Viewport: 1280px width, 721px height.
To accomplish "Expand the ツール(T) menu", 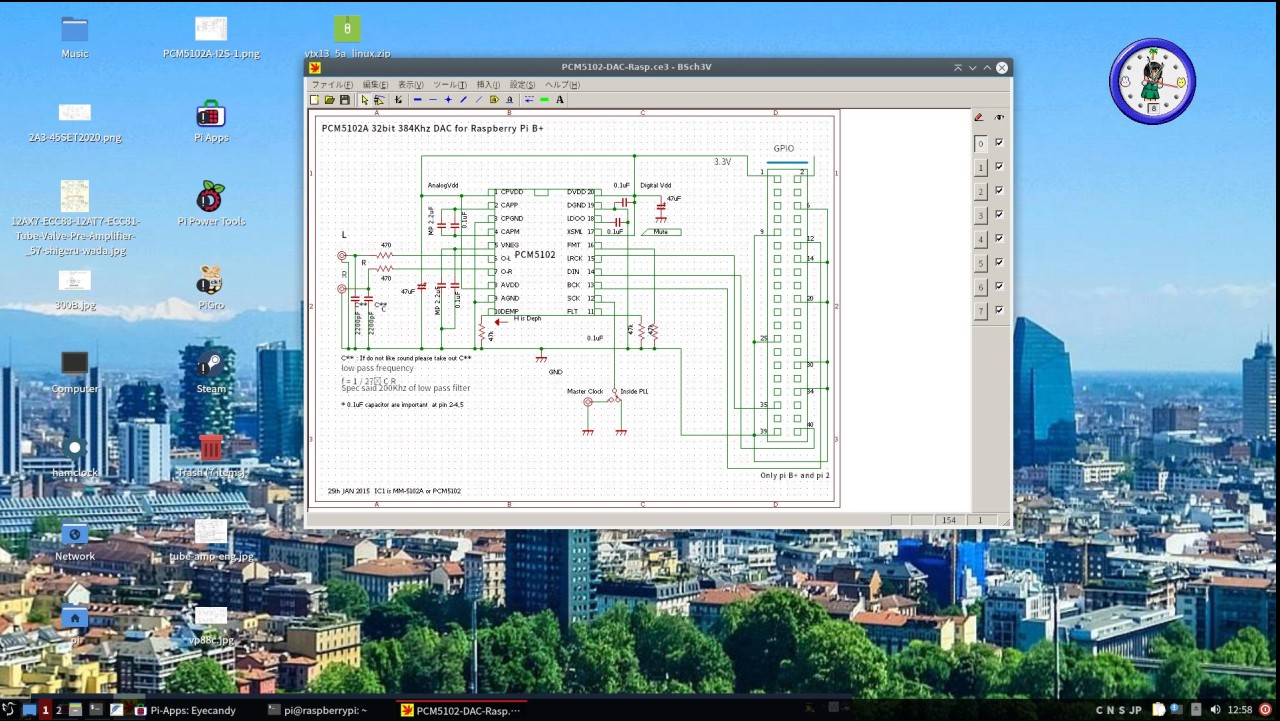I will pyautogui.click(x=449, y=85).
